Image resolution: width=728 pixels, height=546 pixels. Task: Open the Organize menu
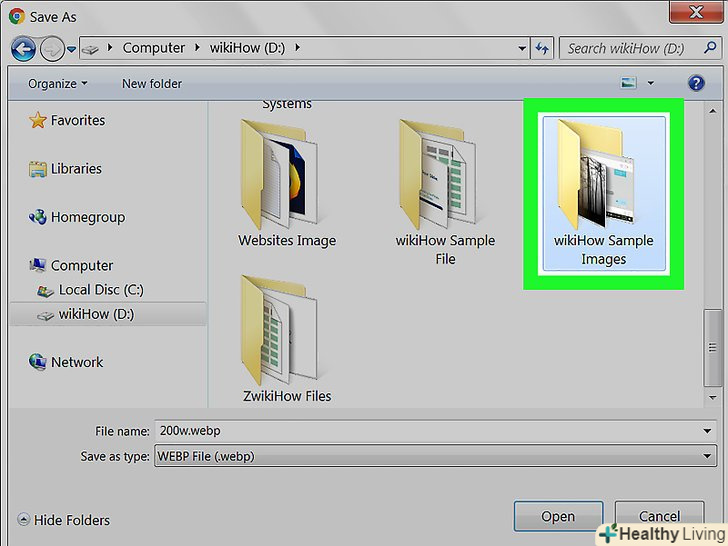point(58,84)
